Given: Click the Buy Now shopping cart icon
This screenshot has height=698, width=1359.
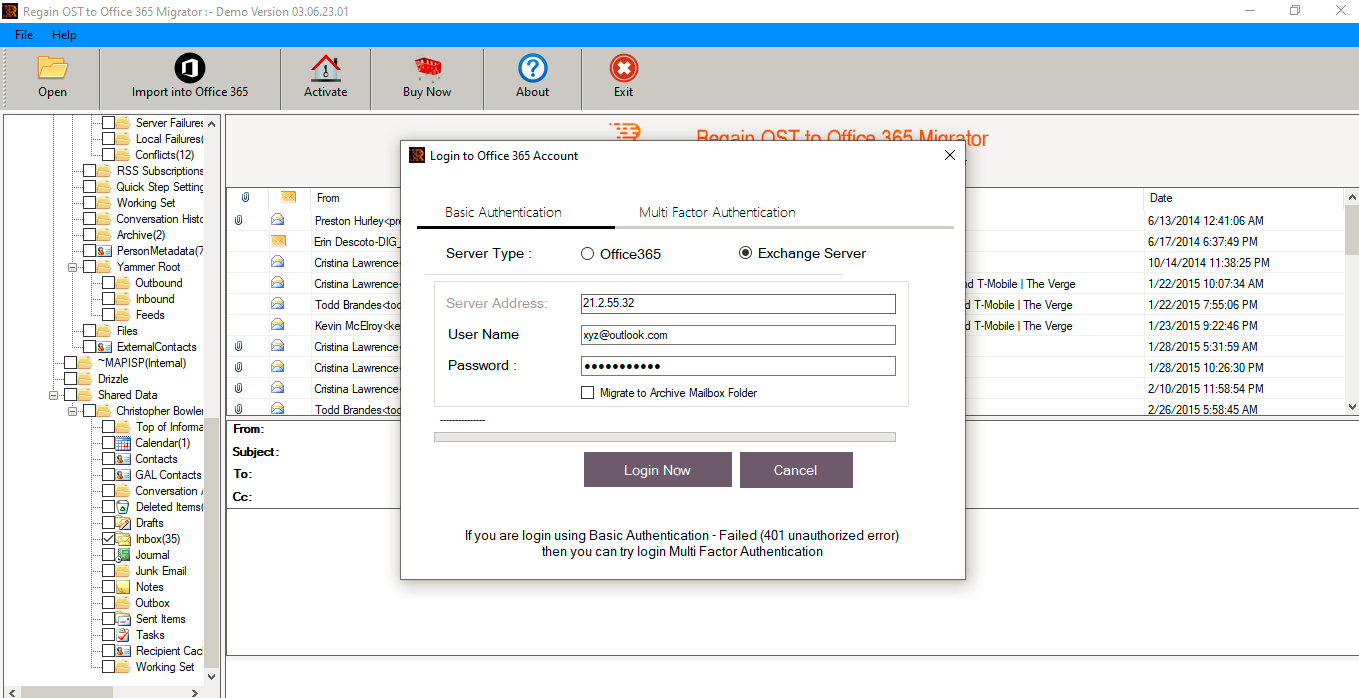Looking at the screenshot, I should 427,68.
